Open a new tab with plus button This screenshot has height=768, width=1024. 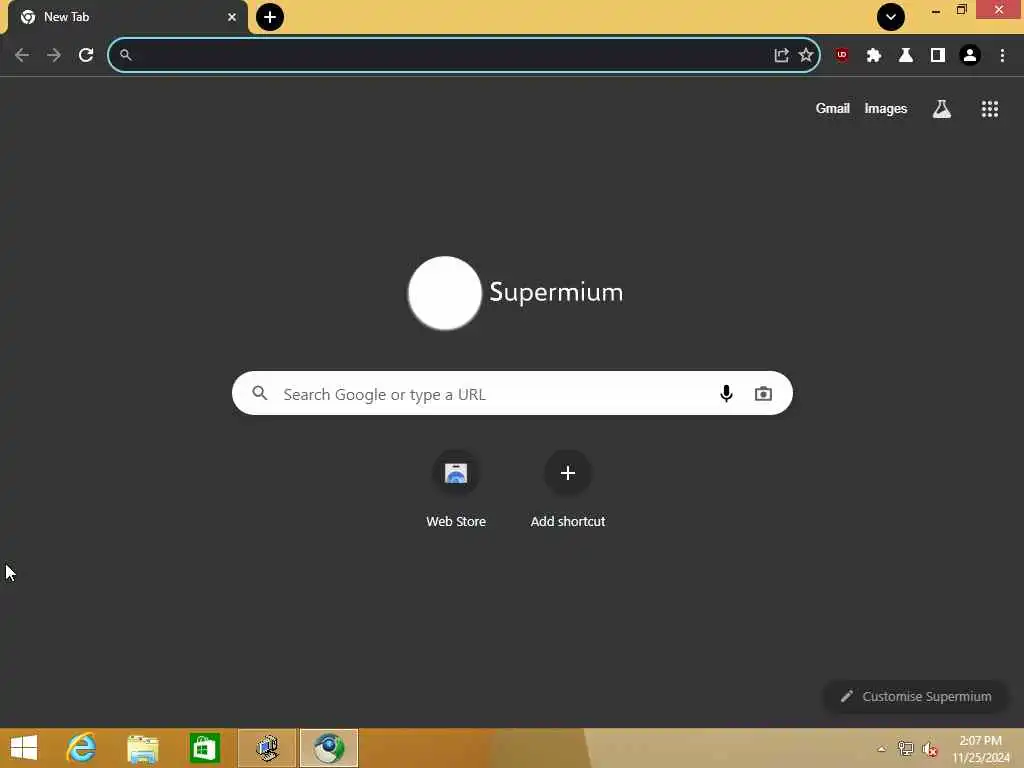270,17
